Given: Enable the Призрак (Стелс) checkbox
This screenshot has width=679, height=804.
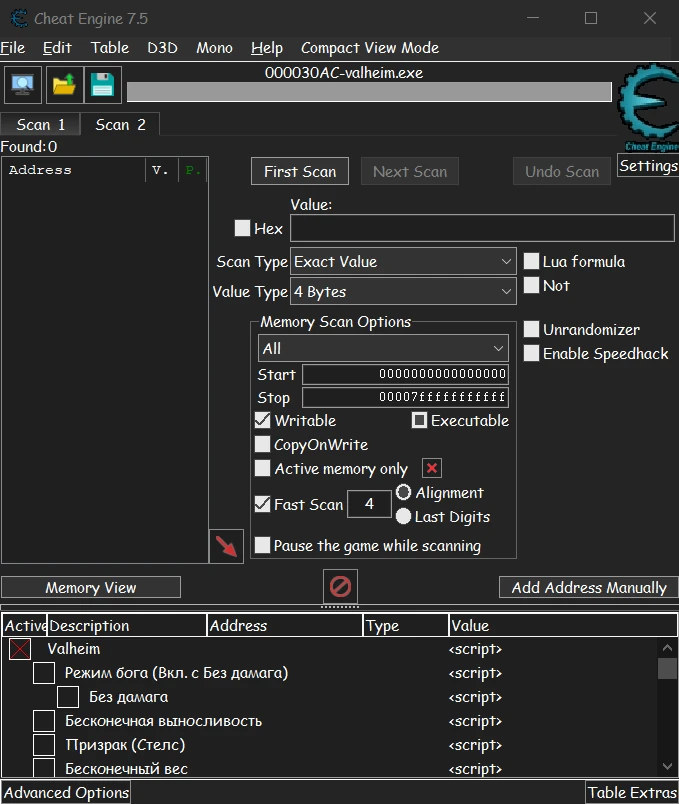Looking at the screenshot, I should (x=44, y=745).
